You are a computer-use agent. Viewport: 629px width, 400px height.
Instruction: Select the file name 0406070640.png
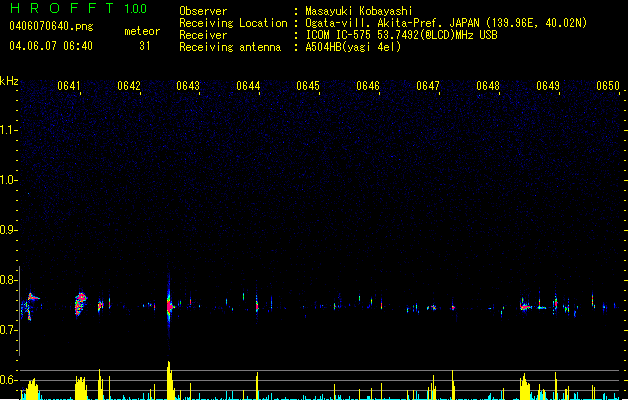coord(51,27)
